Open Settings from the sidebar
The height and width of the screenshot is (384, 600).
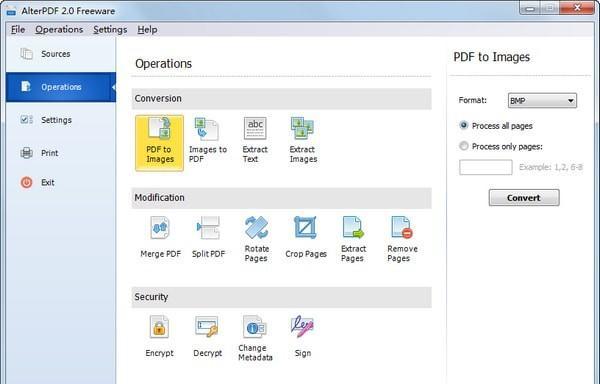coord(61,120)
